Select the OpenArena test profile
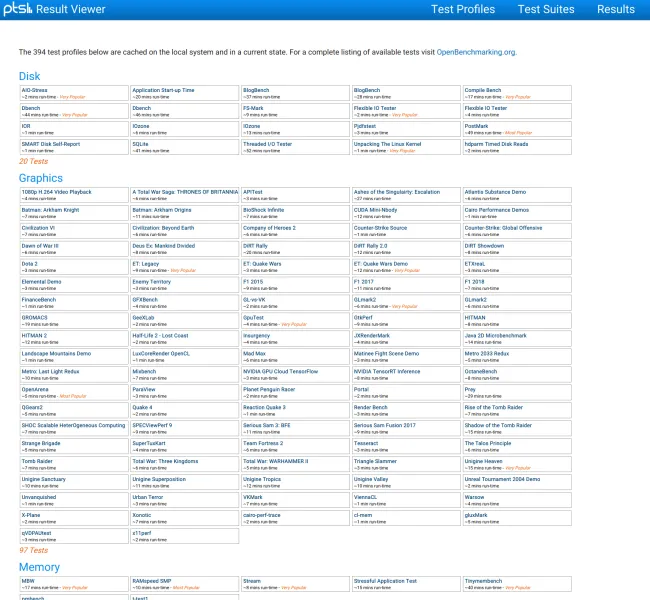650x600 pixels. [74, 392]
